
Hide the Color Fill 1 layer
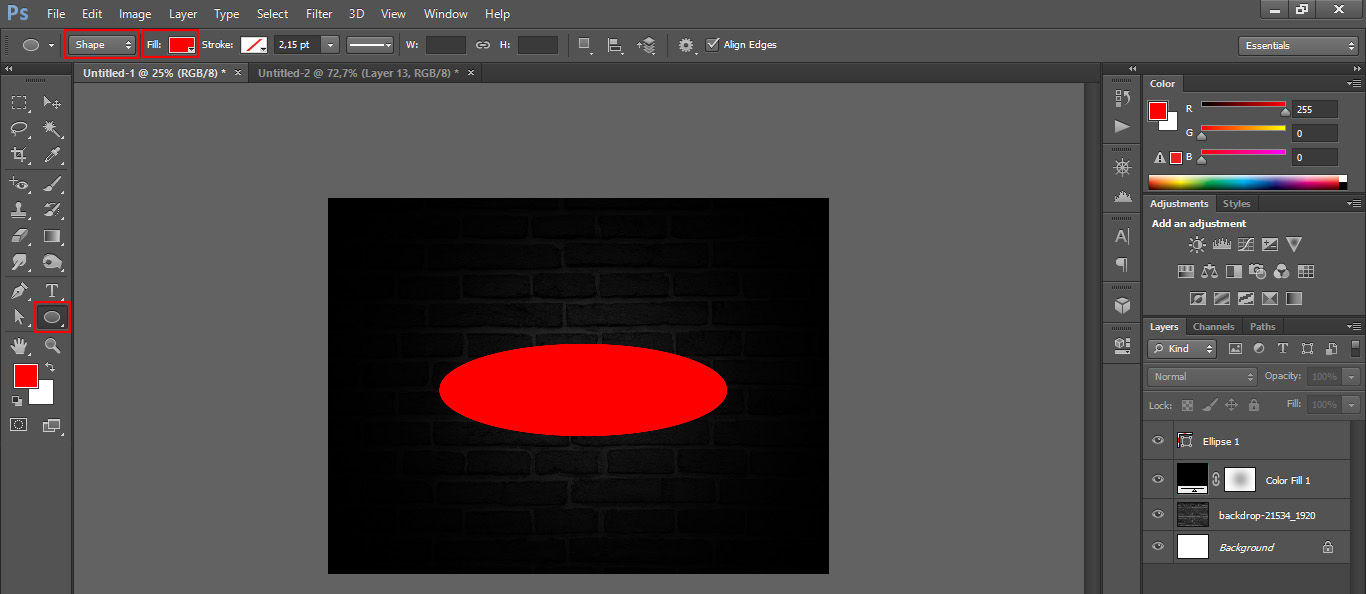coord(1158,480)
